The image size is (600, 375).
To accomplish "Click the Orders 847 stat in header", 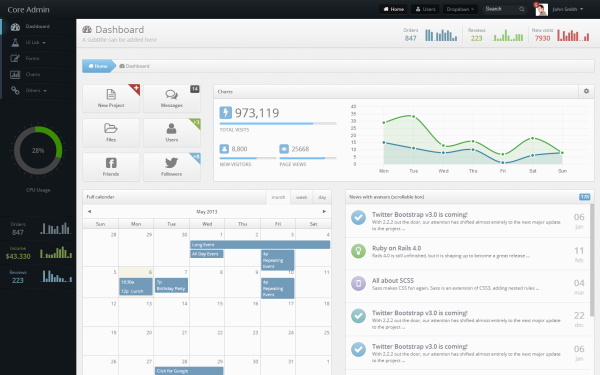I will tap(430, 34).
